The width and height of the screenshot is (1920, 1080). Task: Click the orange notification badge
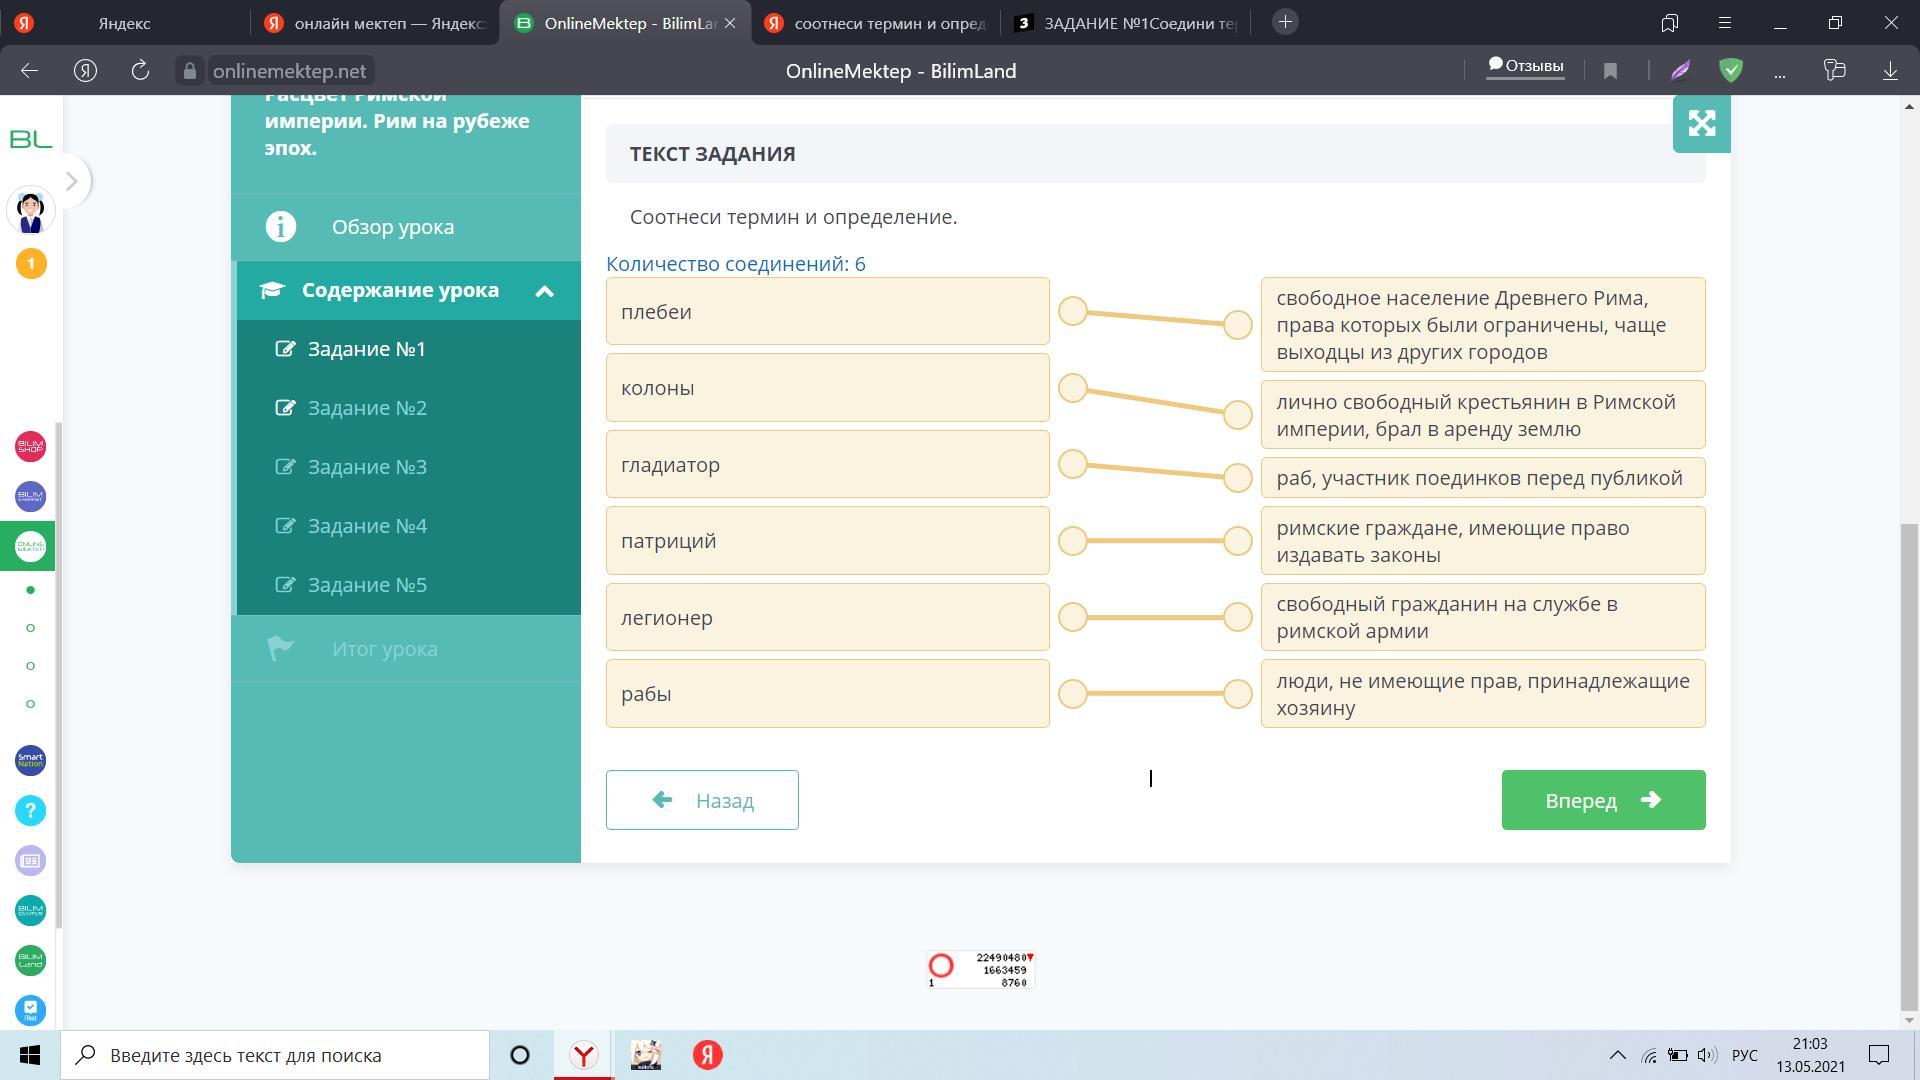[x=30, y=264]
